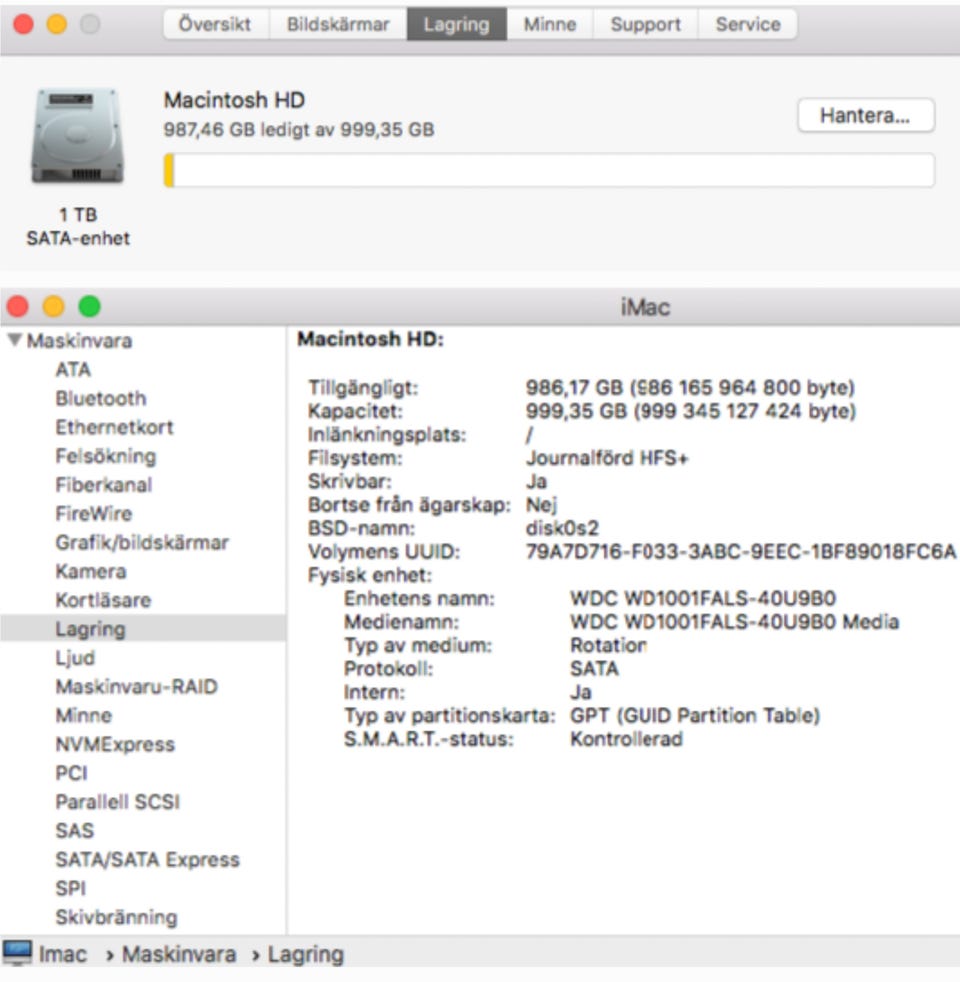Choose NVMExpress from the sidebar
The width and height of the screenshot is (960, 982).
click(x=114, y=745)
